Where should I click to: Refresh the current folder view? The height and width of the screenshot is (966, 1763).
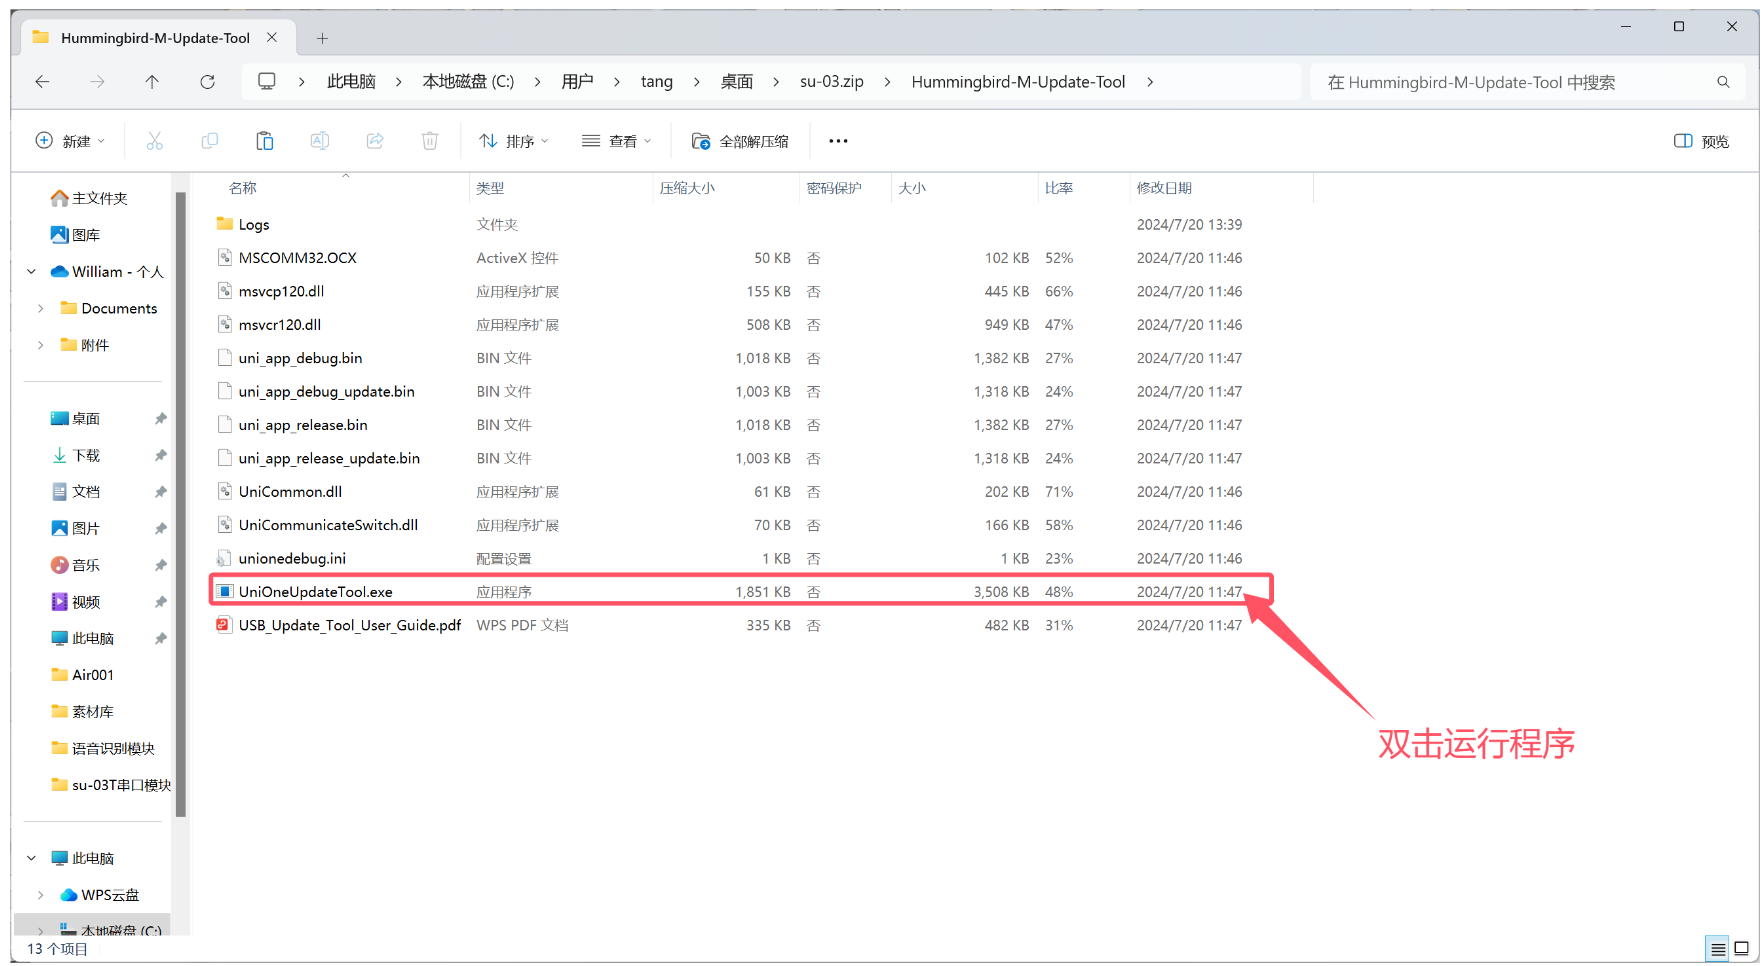coord(207,82)
